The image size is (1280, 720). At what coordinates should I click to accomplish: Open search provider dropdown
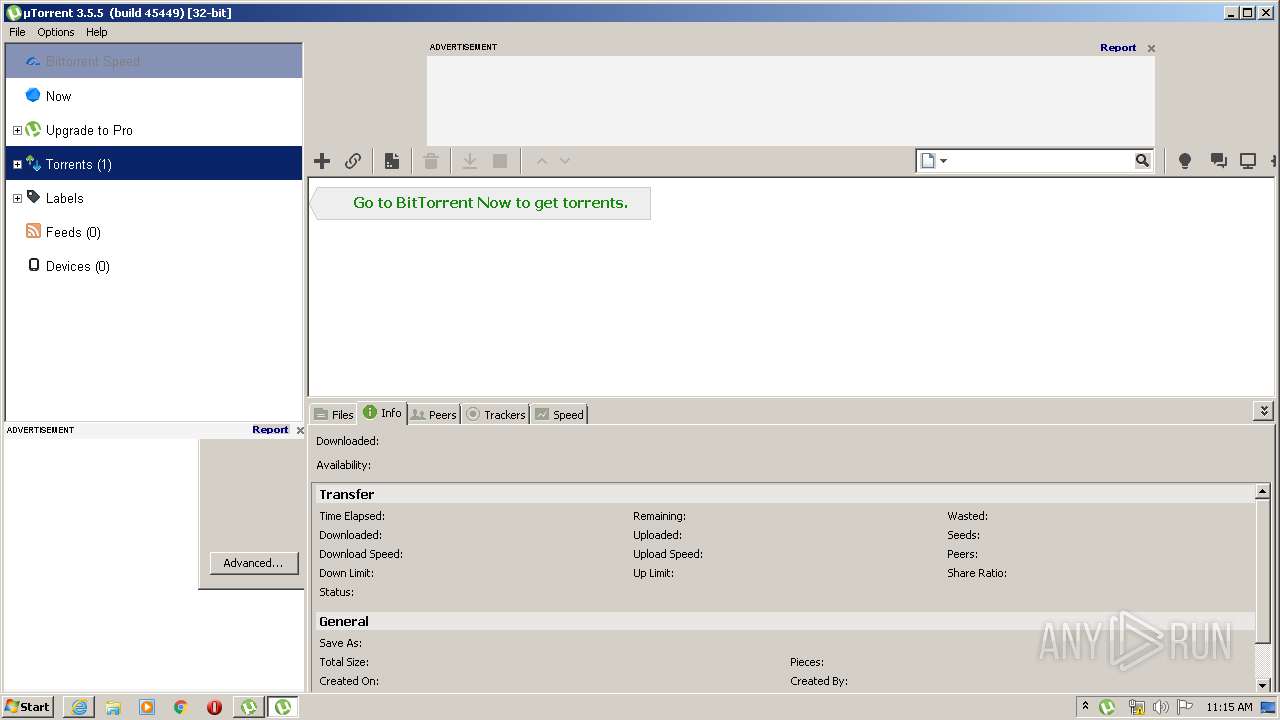(934, 161)
